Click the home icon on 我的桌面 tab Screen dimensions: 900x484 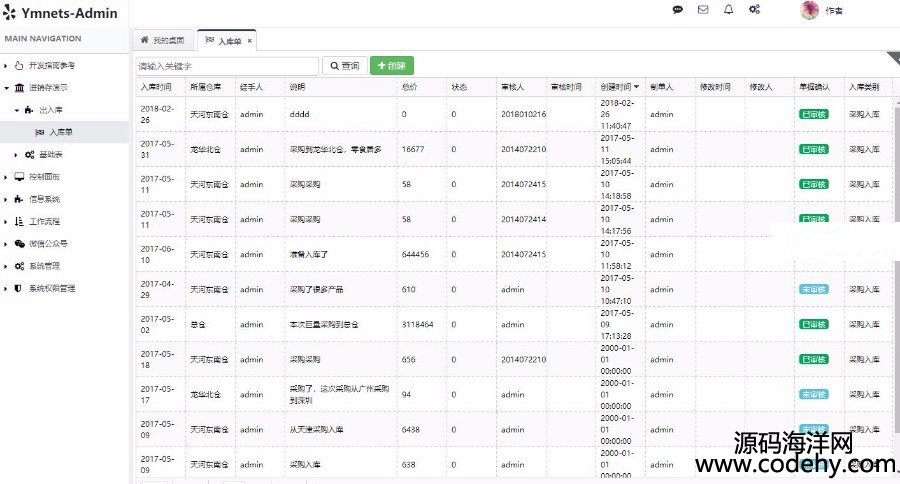[144, 40]
